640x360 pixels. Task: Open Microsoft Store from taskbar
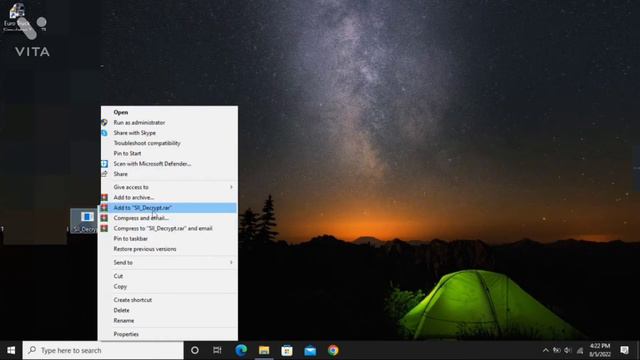pyautogui.click(x=287, y=350)
